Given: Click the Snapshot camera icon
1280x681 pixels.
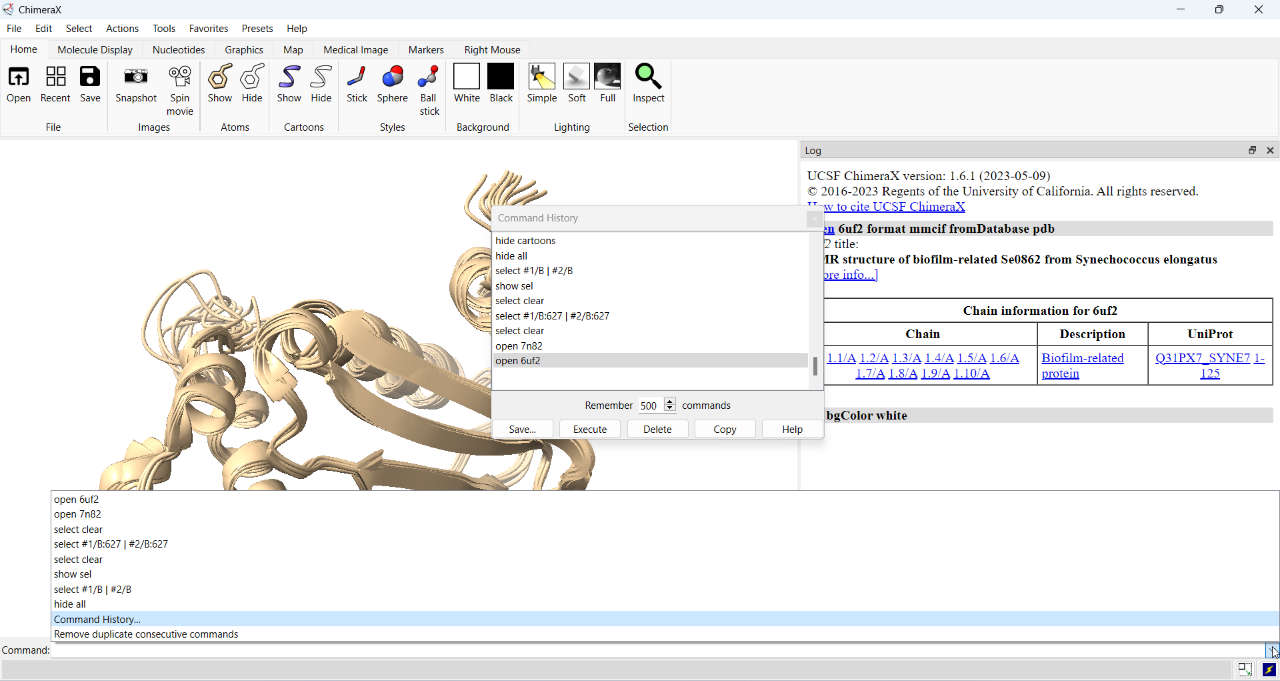Looking at the screenshot, I should point(136,77).
